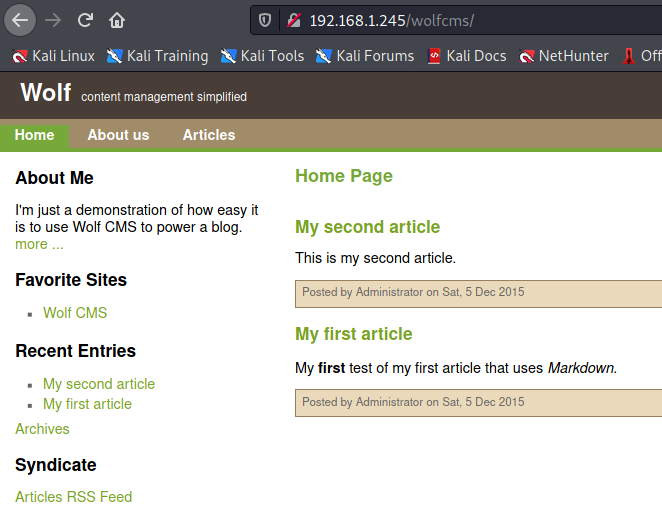Click the insecure connection padlock icon
The image size is (662, 531).
pos(293,20)
